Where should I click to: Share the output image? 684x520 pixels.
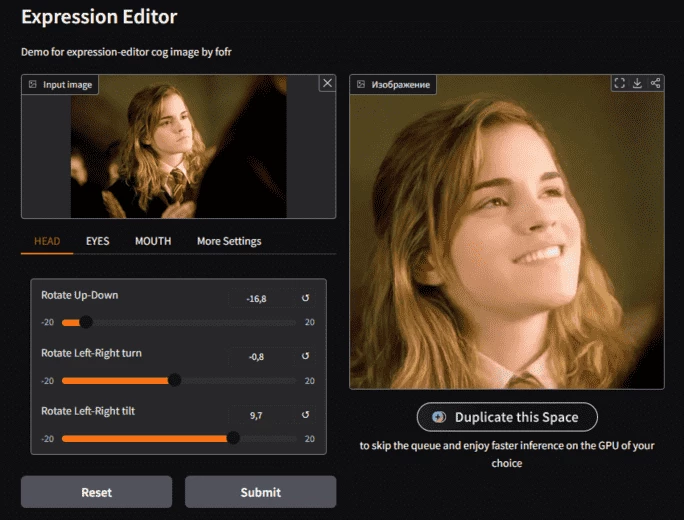[x=655, y=83]
